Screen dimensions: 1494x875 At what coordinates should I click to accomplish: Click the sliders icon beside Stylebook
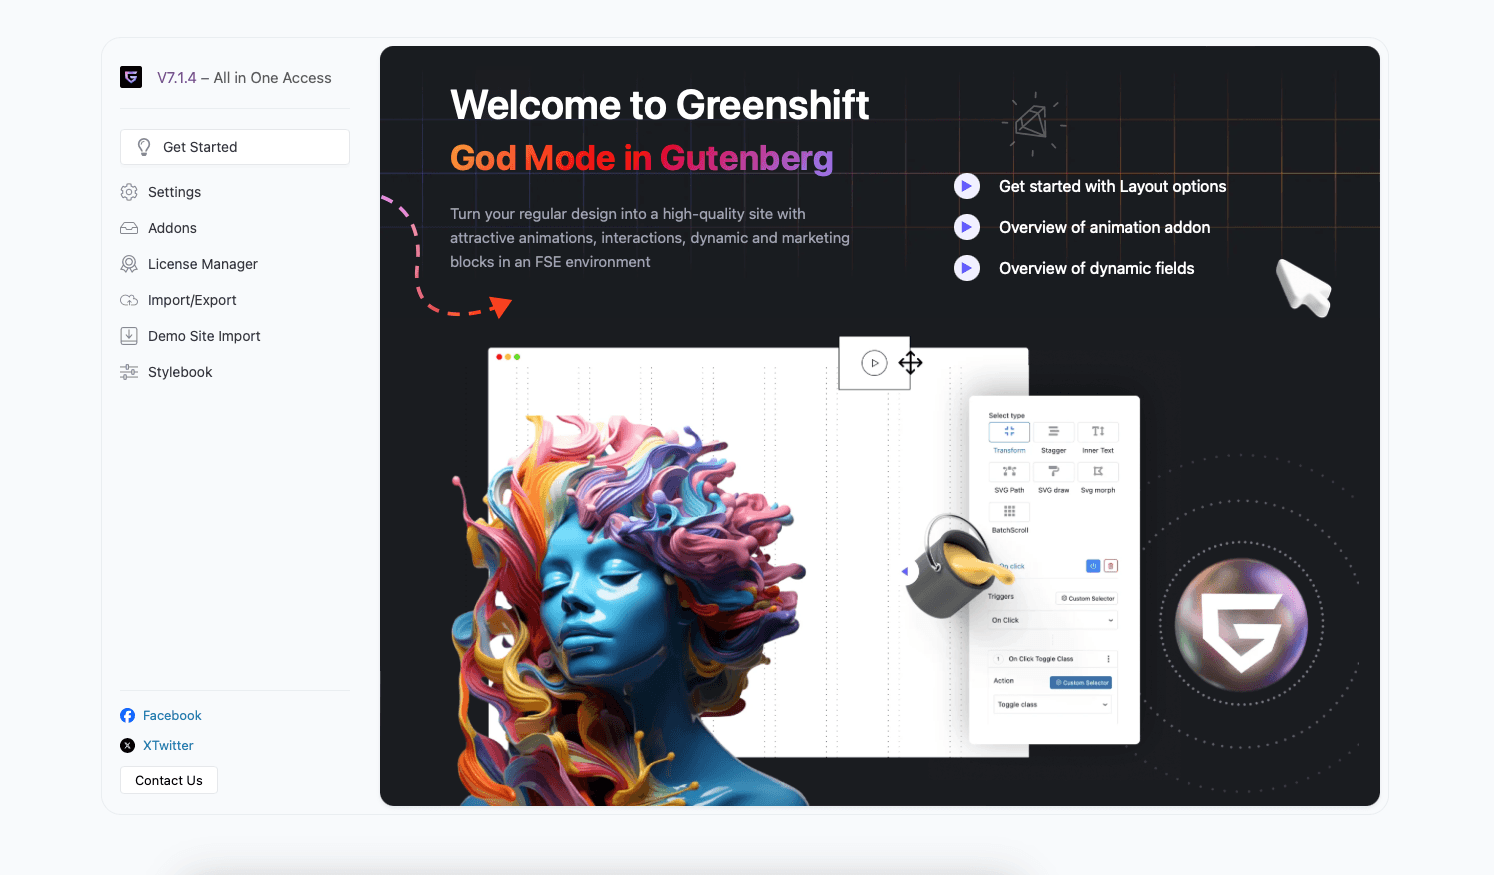point(129,372)
